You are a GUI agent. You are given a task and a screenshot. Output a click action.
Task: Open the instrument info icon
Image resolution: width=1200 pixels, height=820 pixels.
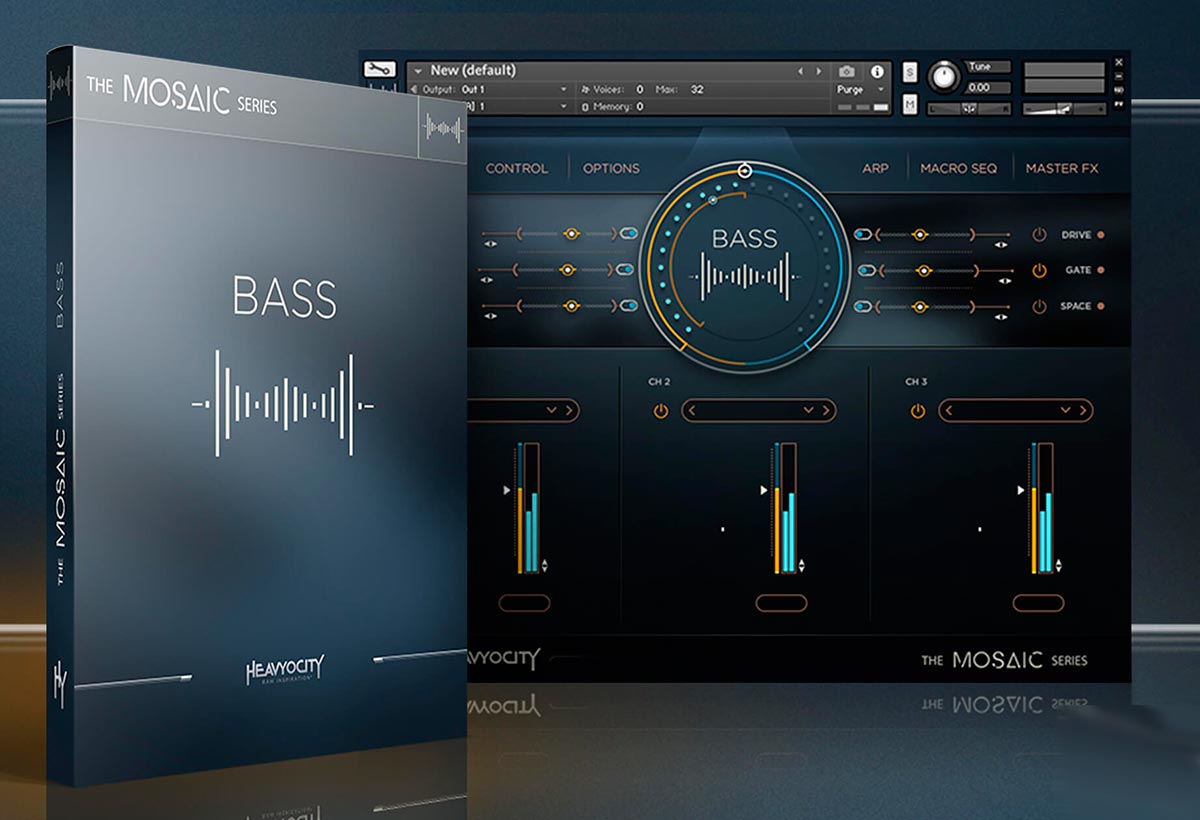[x=877, y=71]
